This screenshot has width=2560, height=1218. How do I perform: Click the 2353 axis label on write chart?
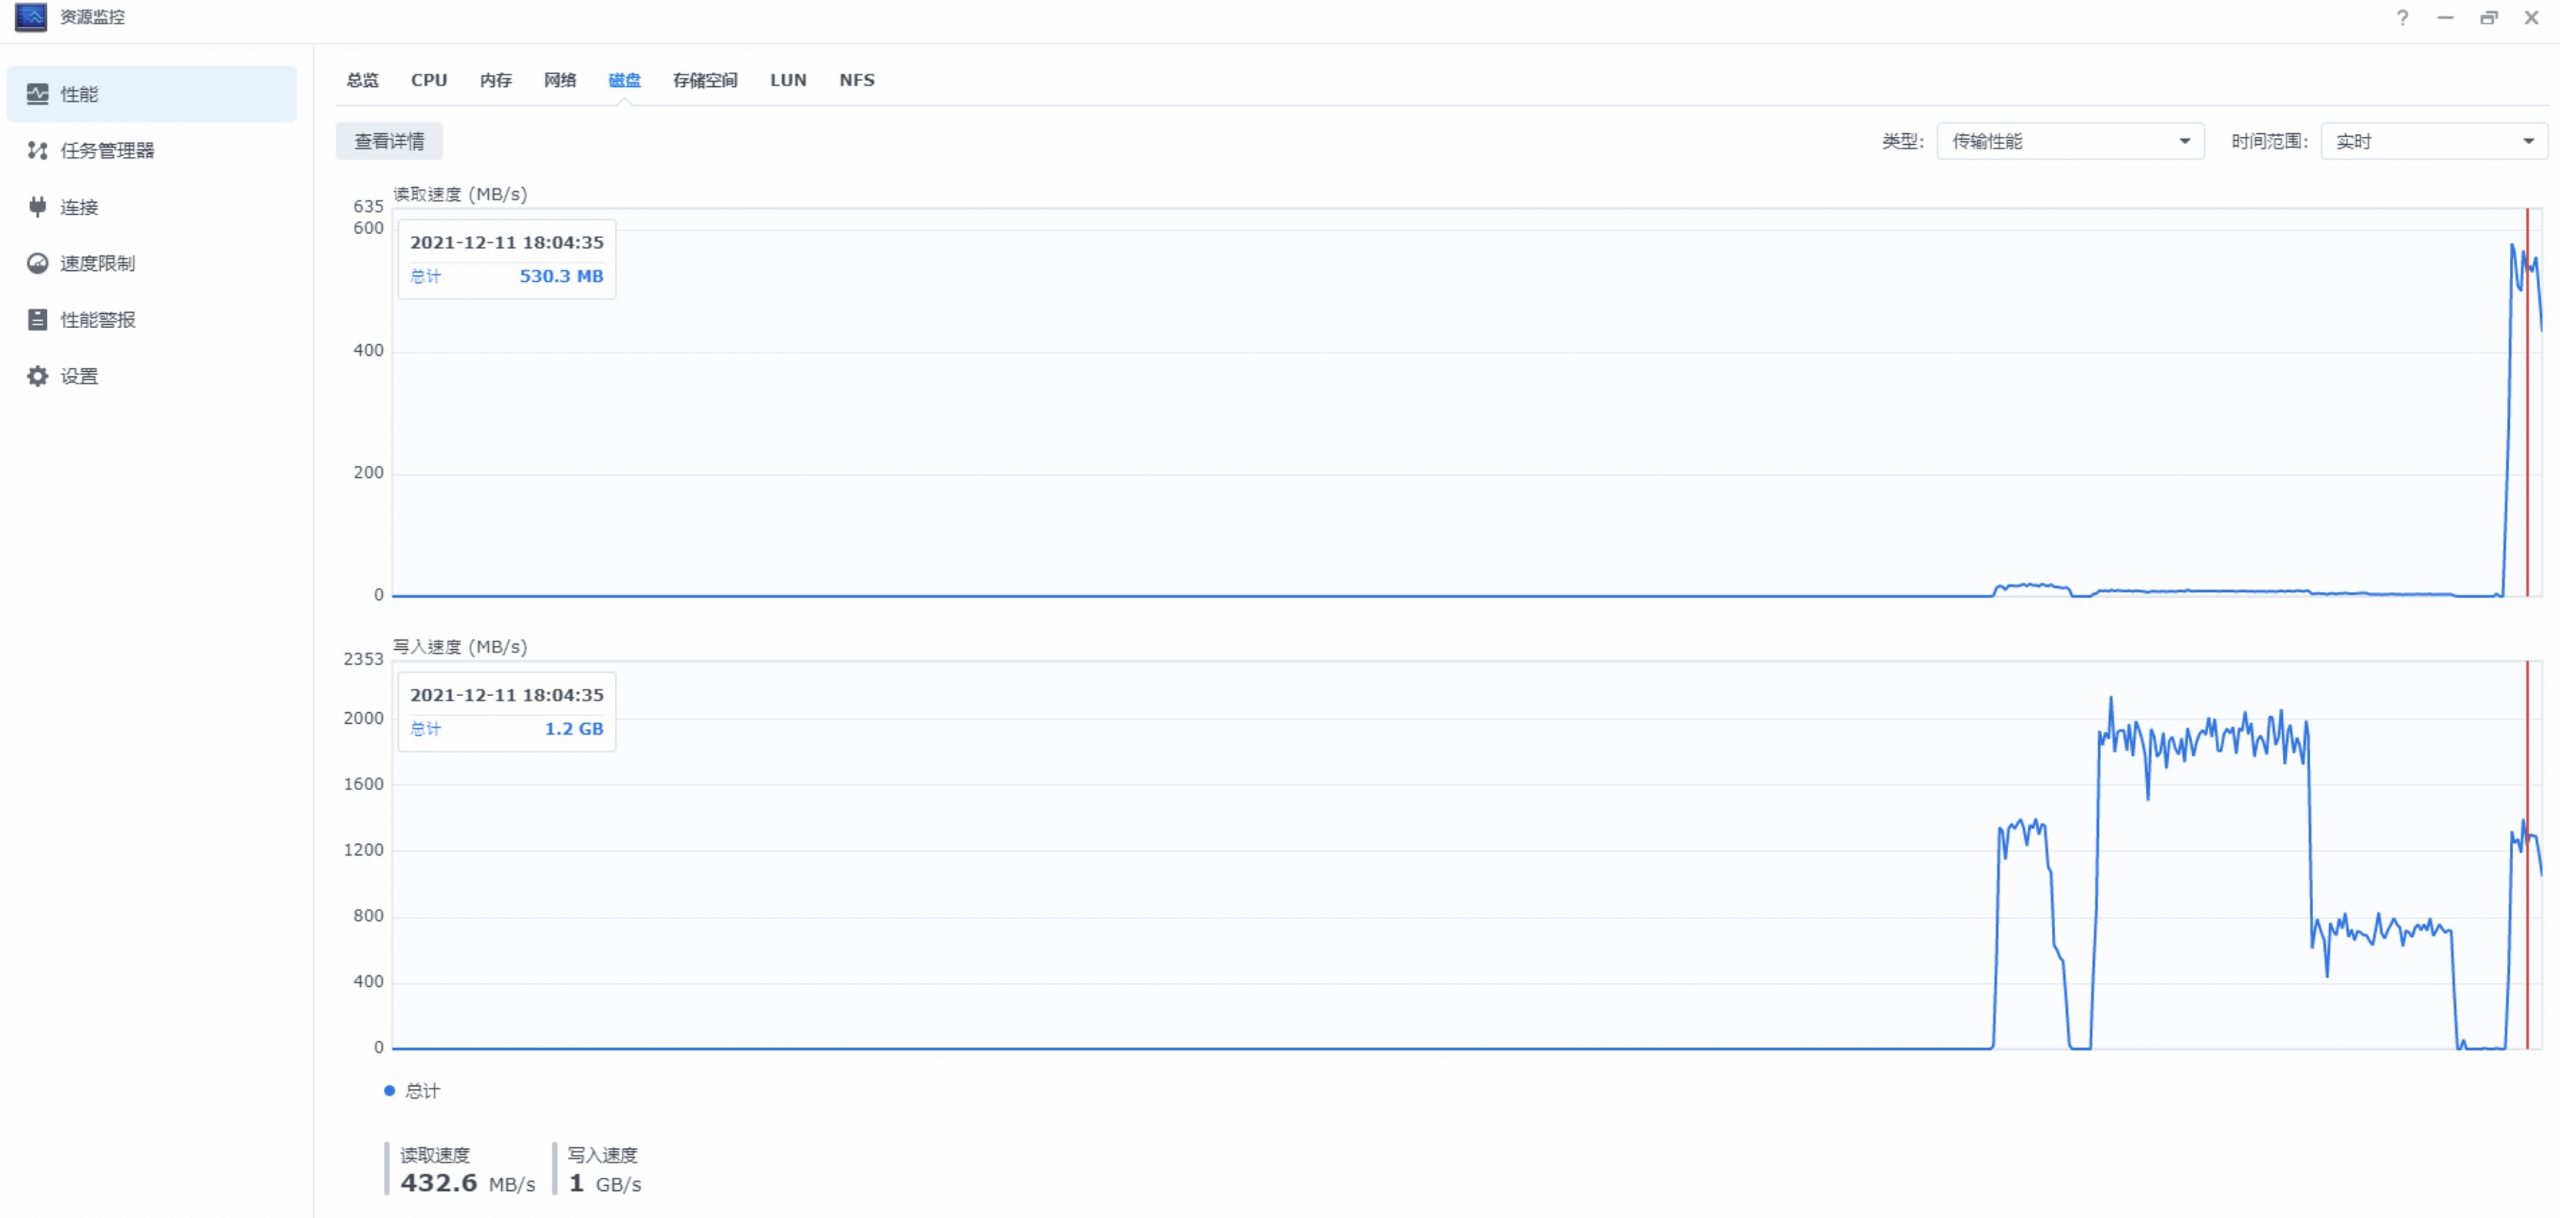pyautogui.click(x=363, y=659)
